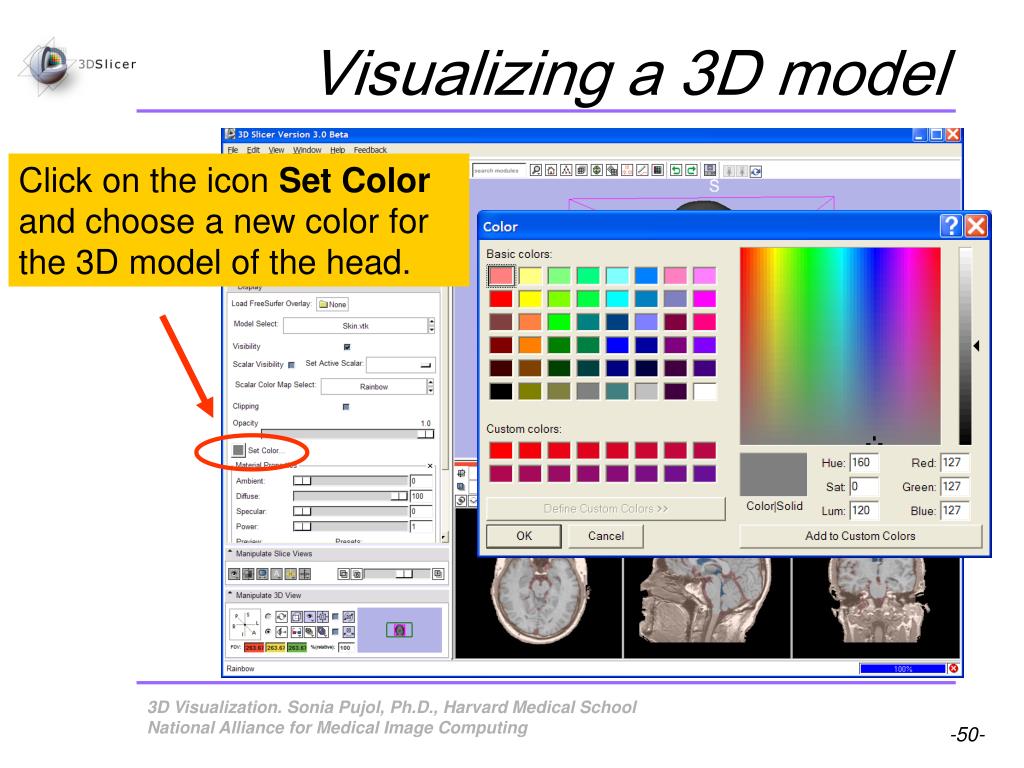Click the blue monitor icon in Manipulate Slice Views
Image resolution: width=1024 pixels, height=768 pixels.
pyautogui.click(x=262, y=574)
